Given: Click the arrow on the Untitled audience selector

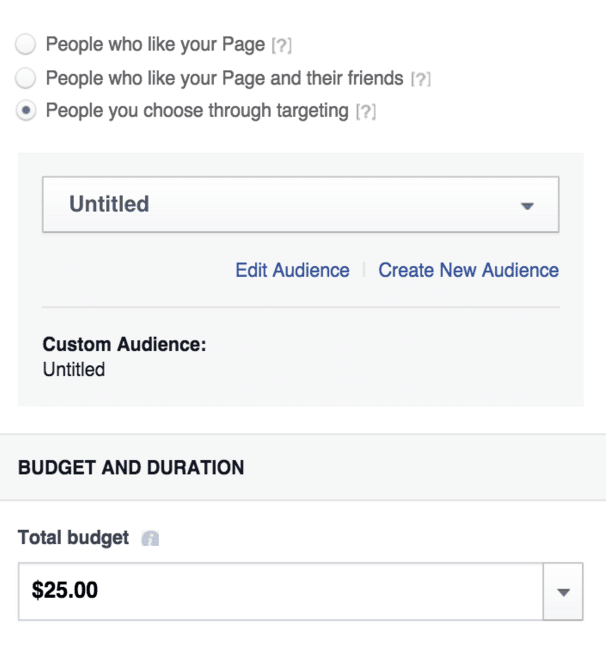Looking at the screenshot, I should tap(527, 206).
